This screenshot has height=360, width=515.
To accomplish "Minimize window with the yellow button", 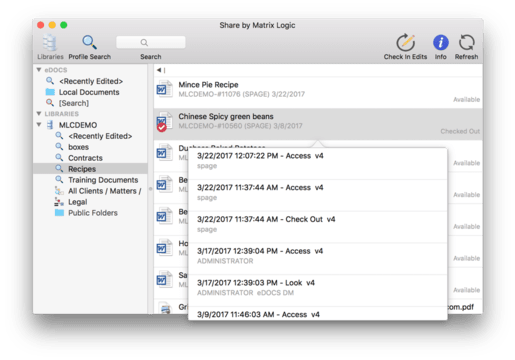I will 52,25.
